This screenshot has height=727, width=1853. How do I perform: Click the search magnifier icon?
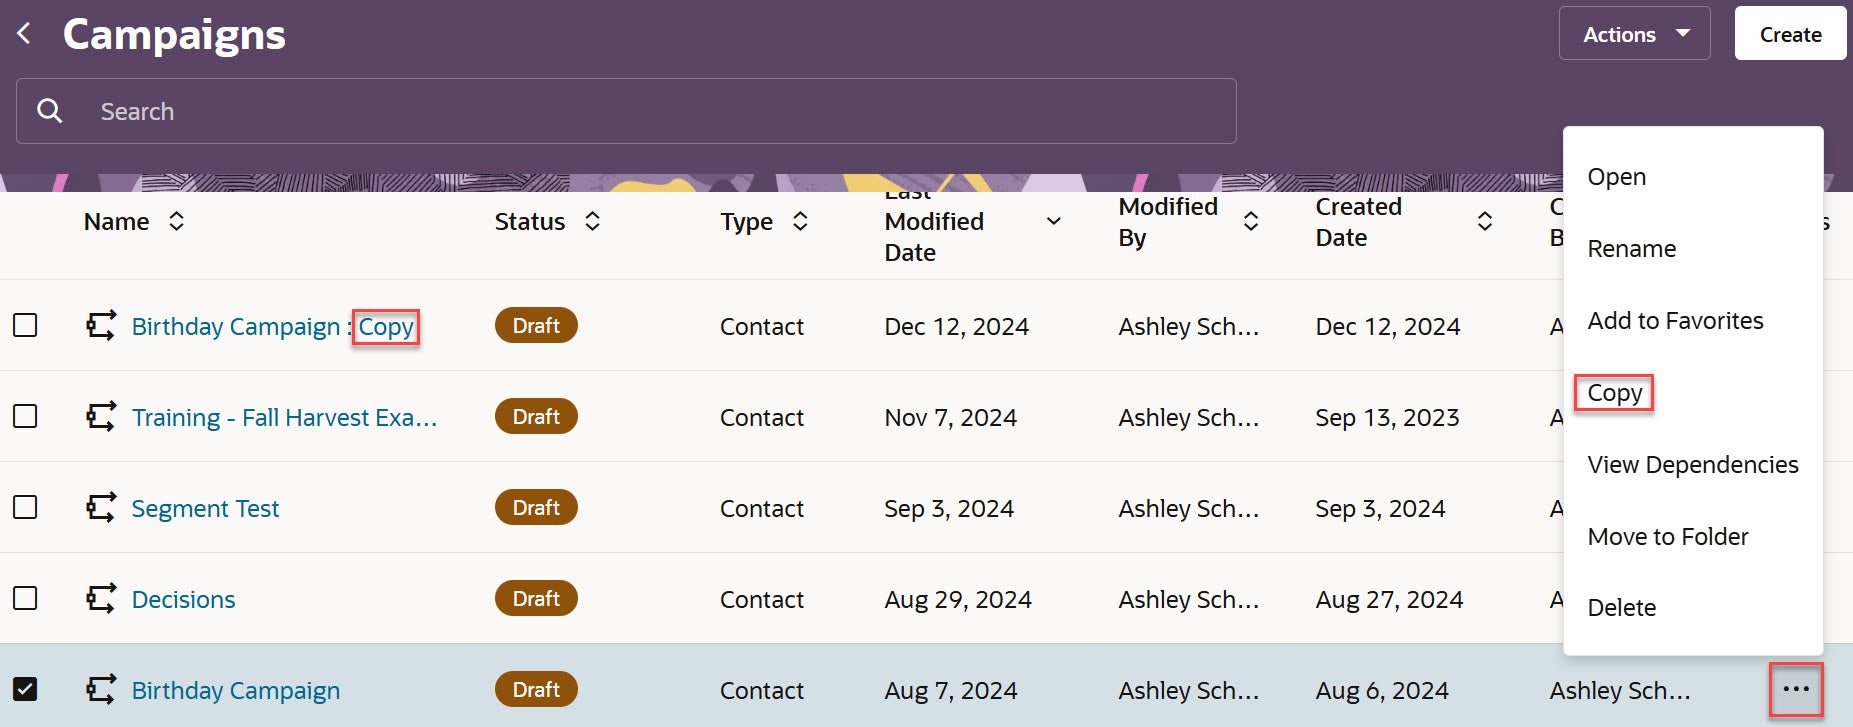49,111
